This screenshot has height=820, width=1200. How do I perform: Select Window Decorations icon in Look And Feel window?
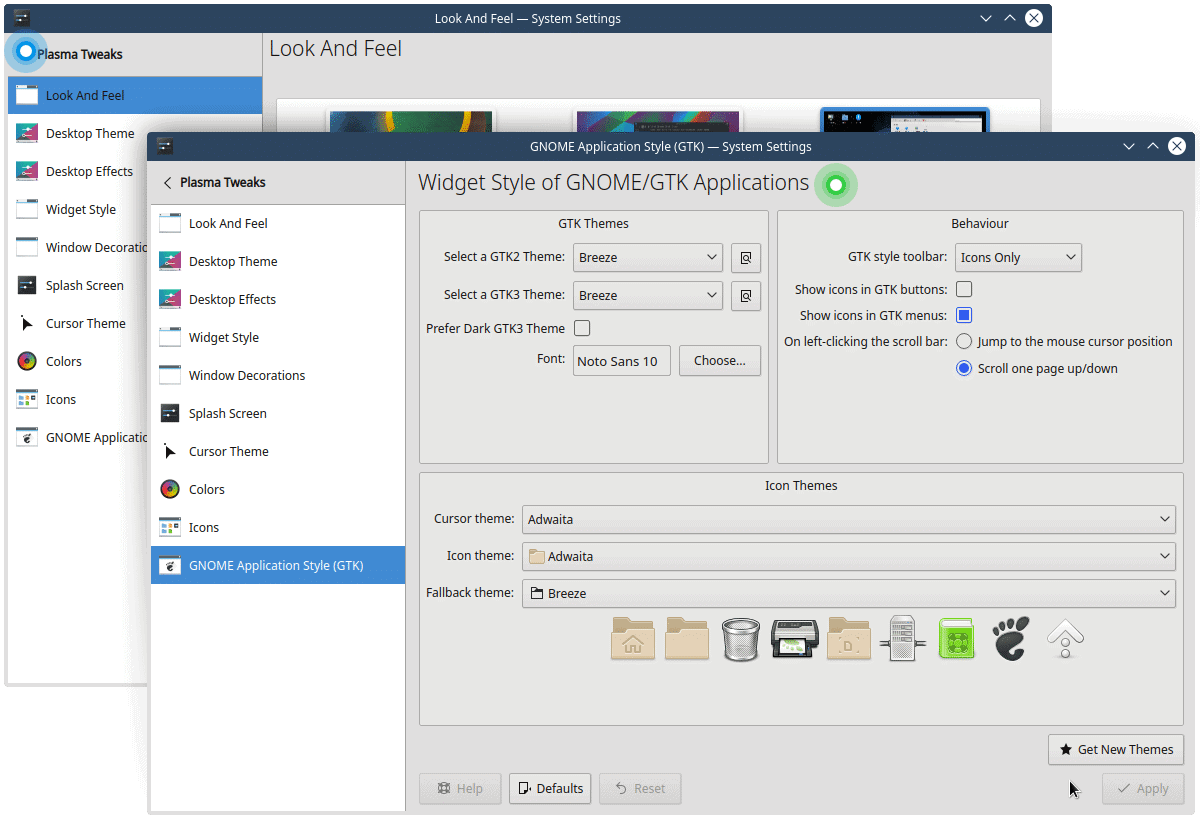(x=27, y=247)
